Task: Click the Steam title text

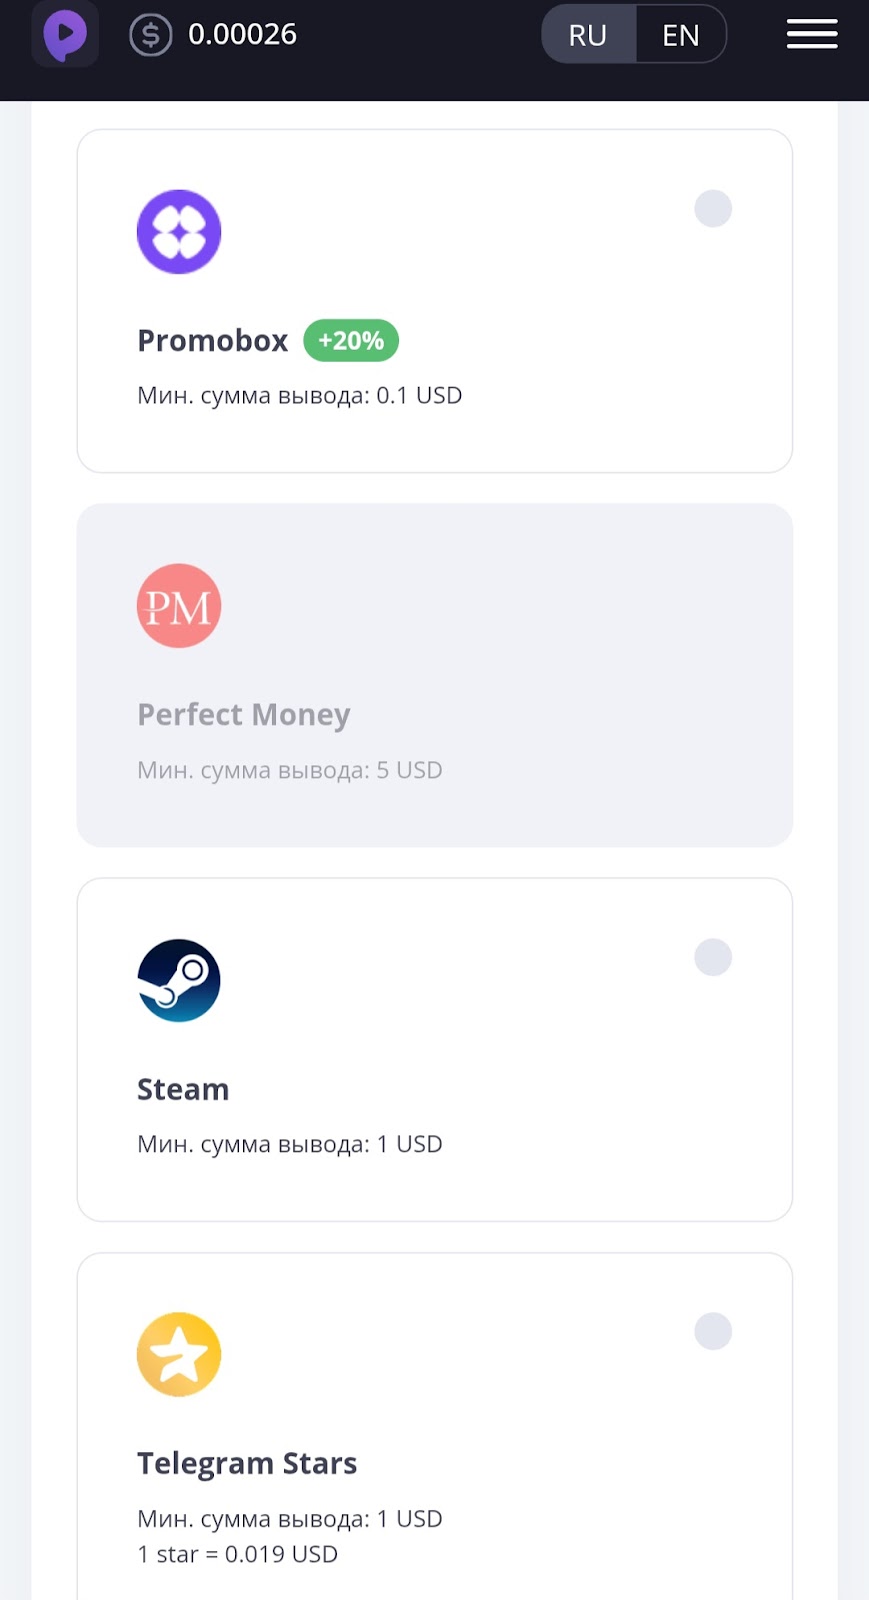Action: 183,1089
